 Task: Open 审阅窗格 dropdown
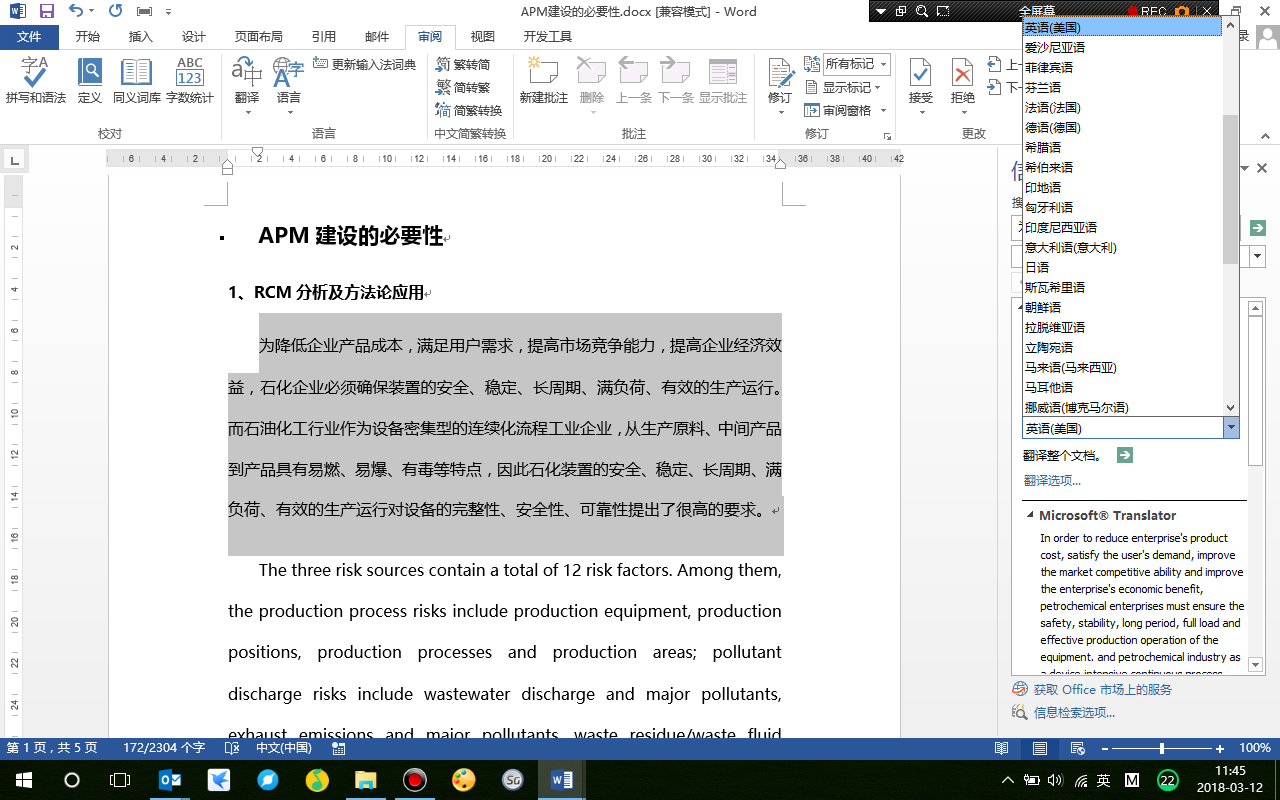846,110
